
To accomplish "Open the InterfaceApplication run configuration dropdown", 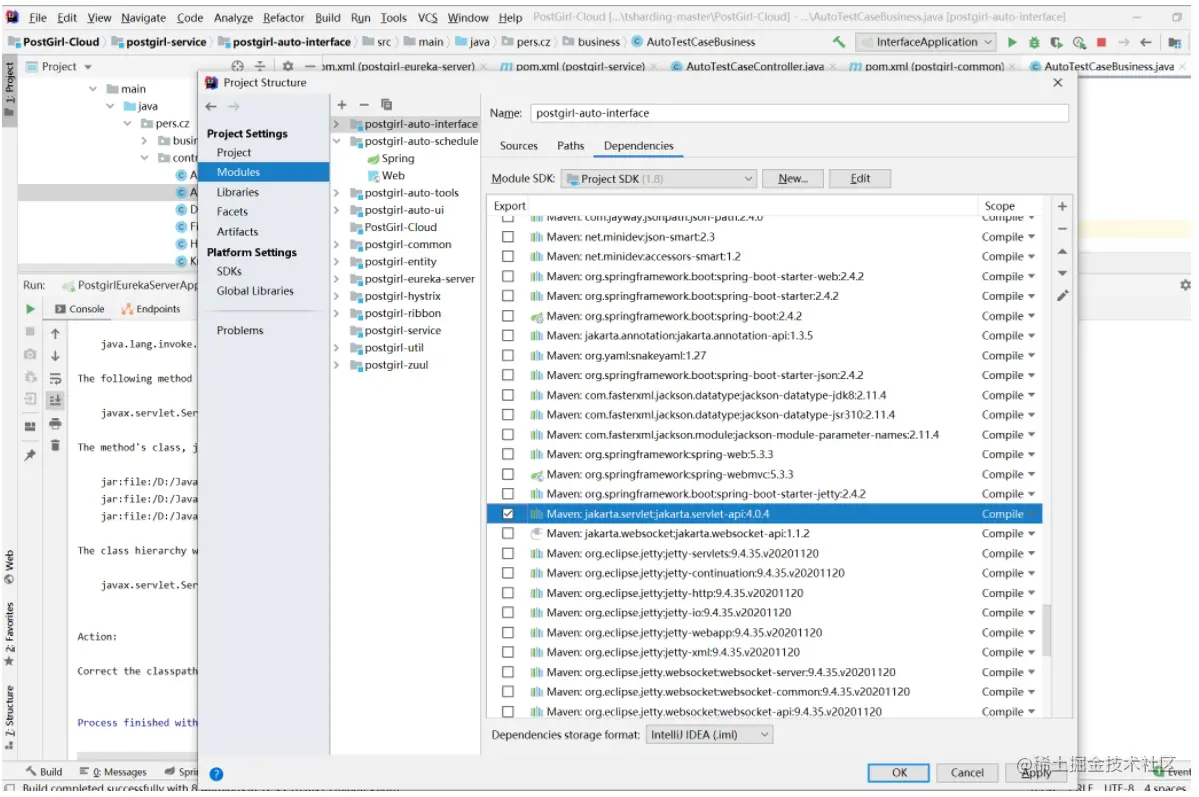I will (926, 42).
